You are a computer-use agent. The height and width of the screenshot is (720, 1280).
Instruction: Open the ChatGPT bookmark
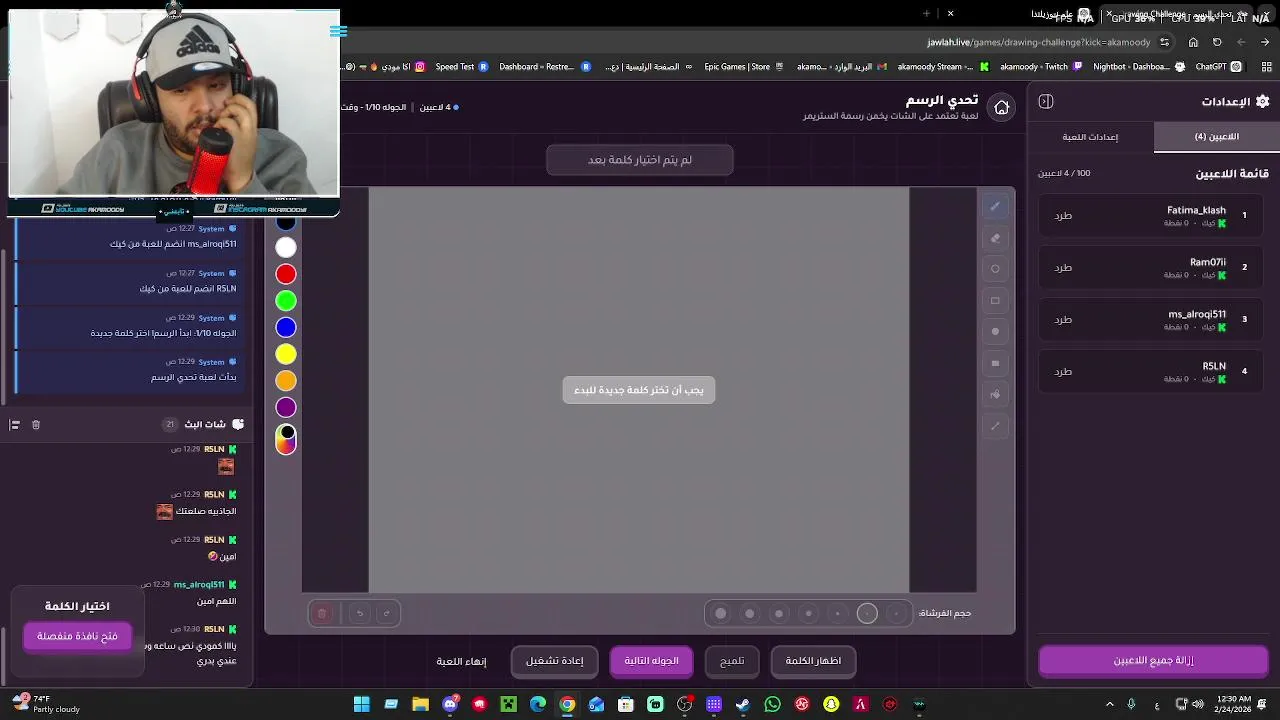1218,67
